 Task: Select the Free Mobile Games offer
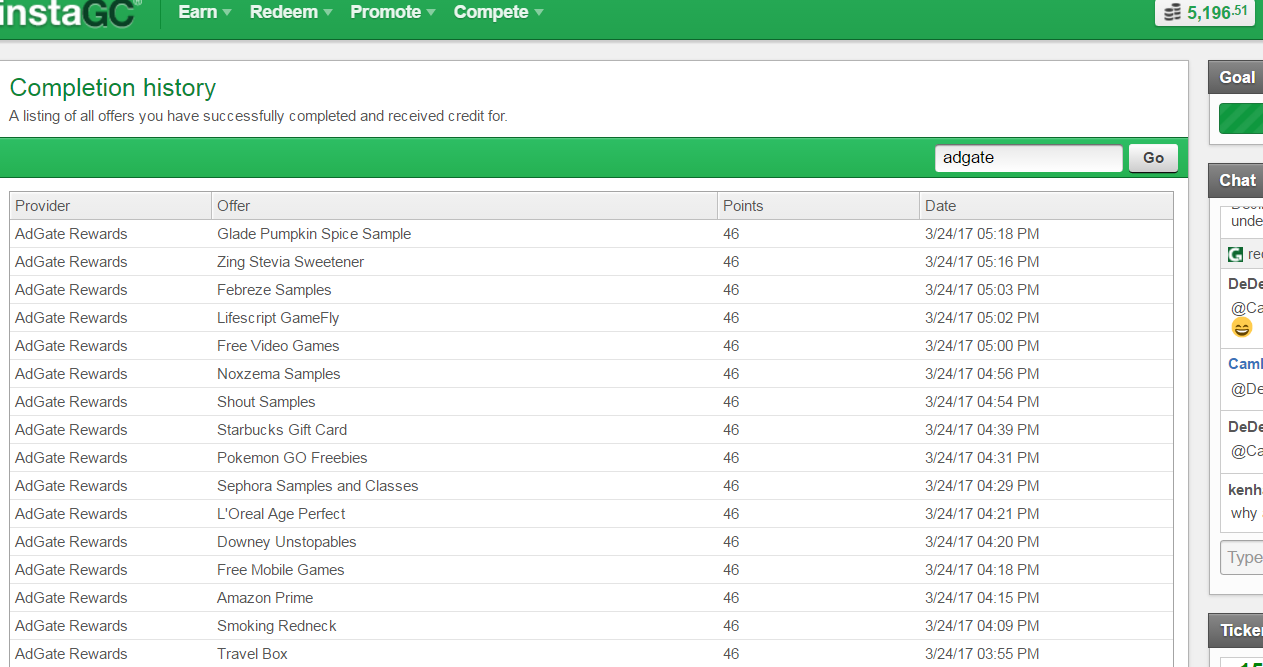(281, 570)
